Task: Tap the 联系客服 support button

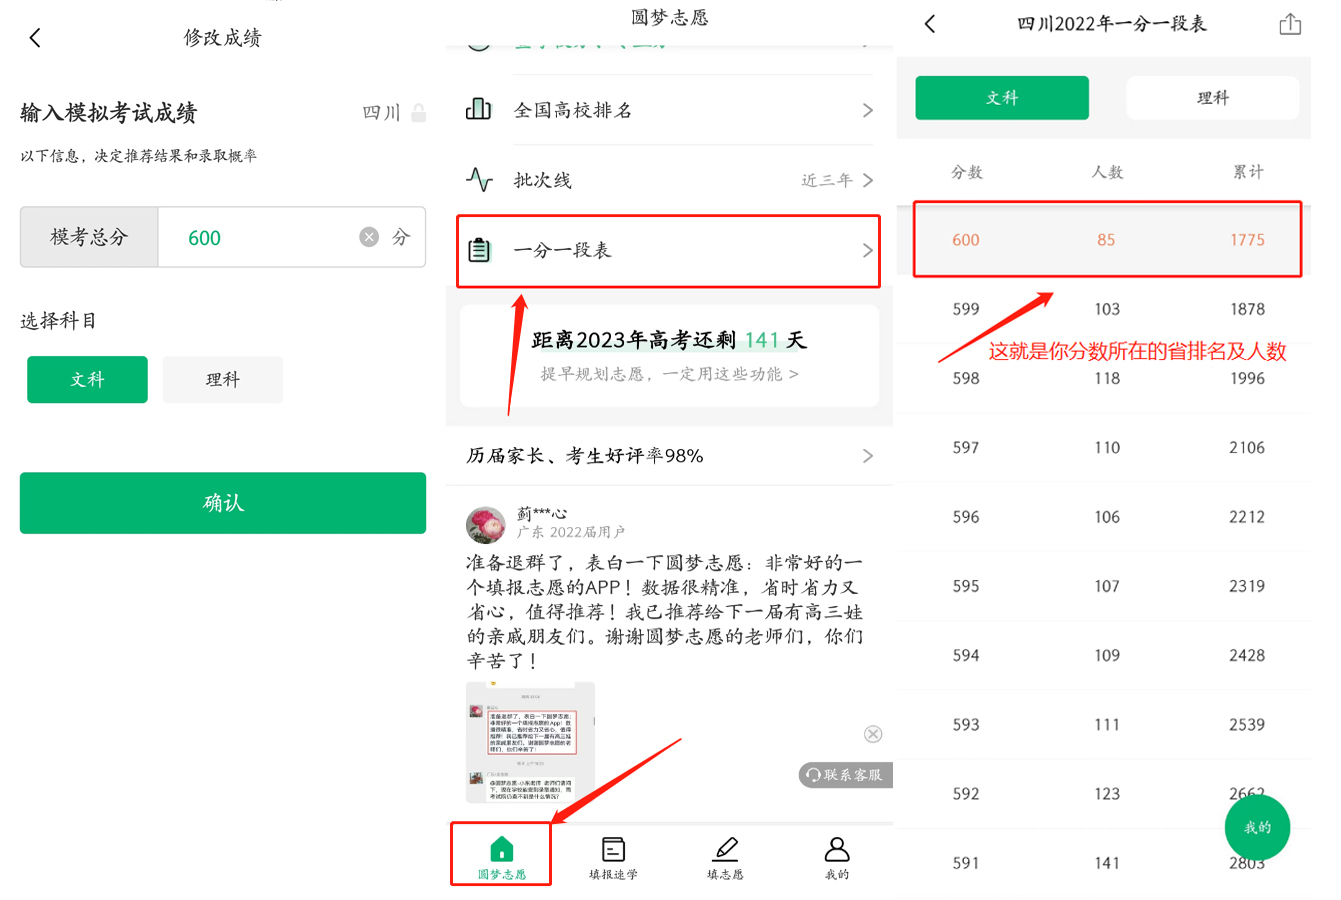Action: click(x=846, y=775)
